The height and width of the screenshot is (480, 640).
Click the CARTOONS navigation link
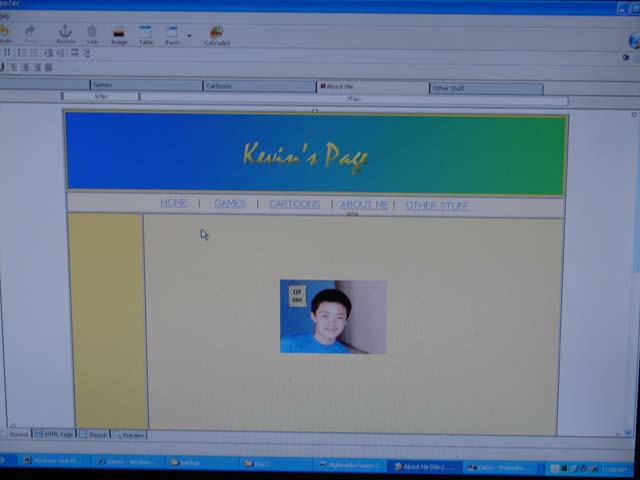click(x=294, y=204)
